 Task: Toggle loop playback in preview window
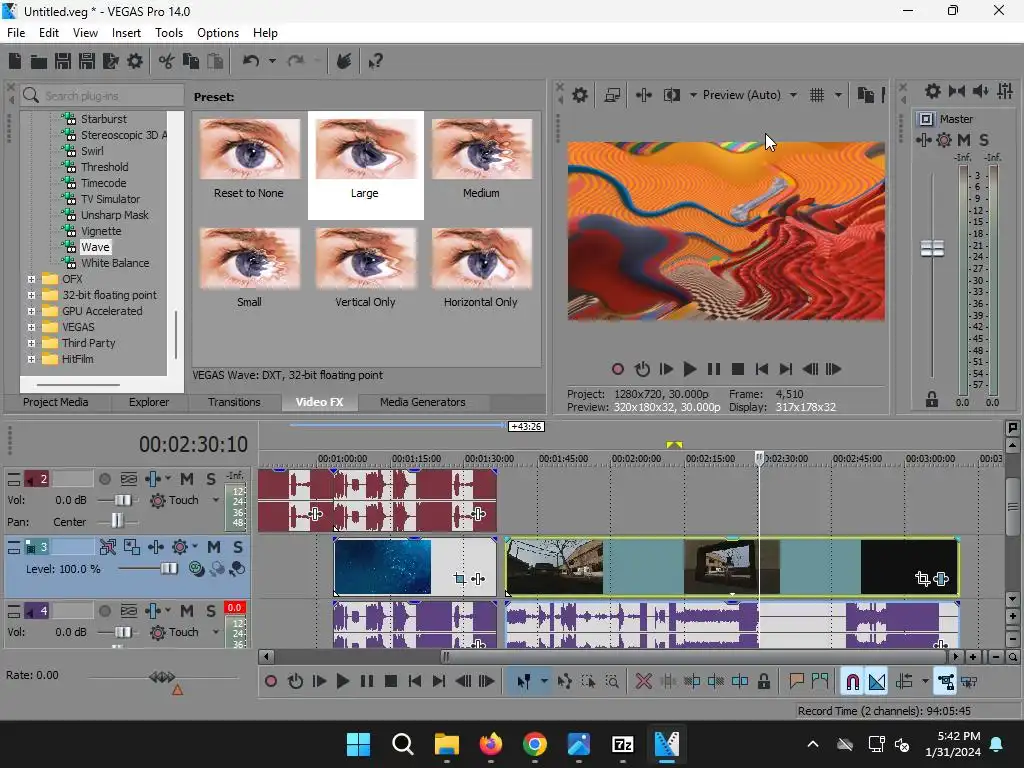tap(642, 370)
